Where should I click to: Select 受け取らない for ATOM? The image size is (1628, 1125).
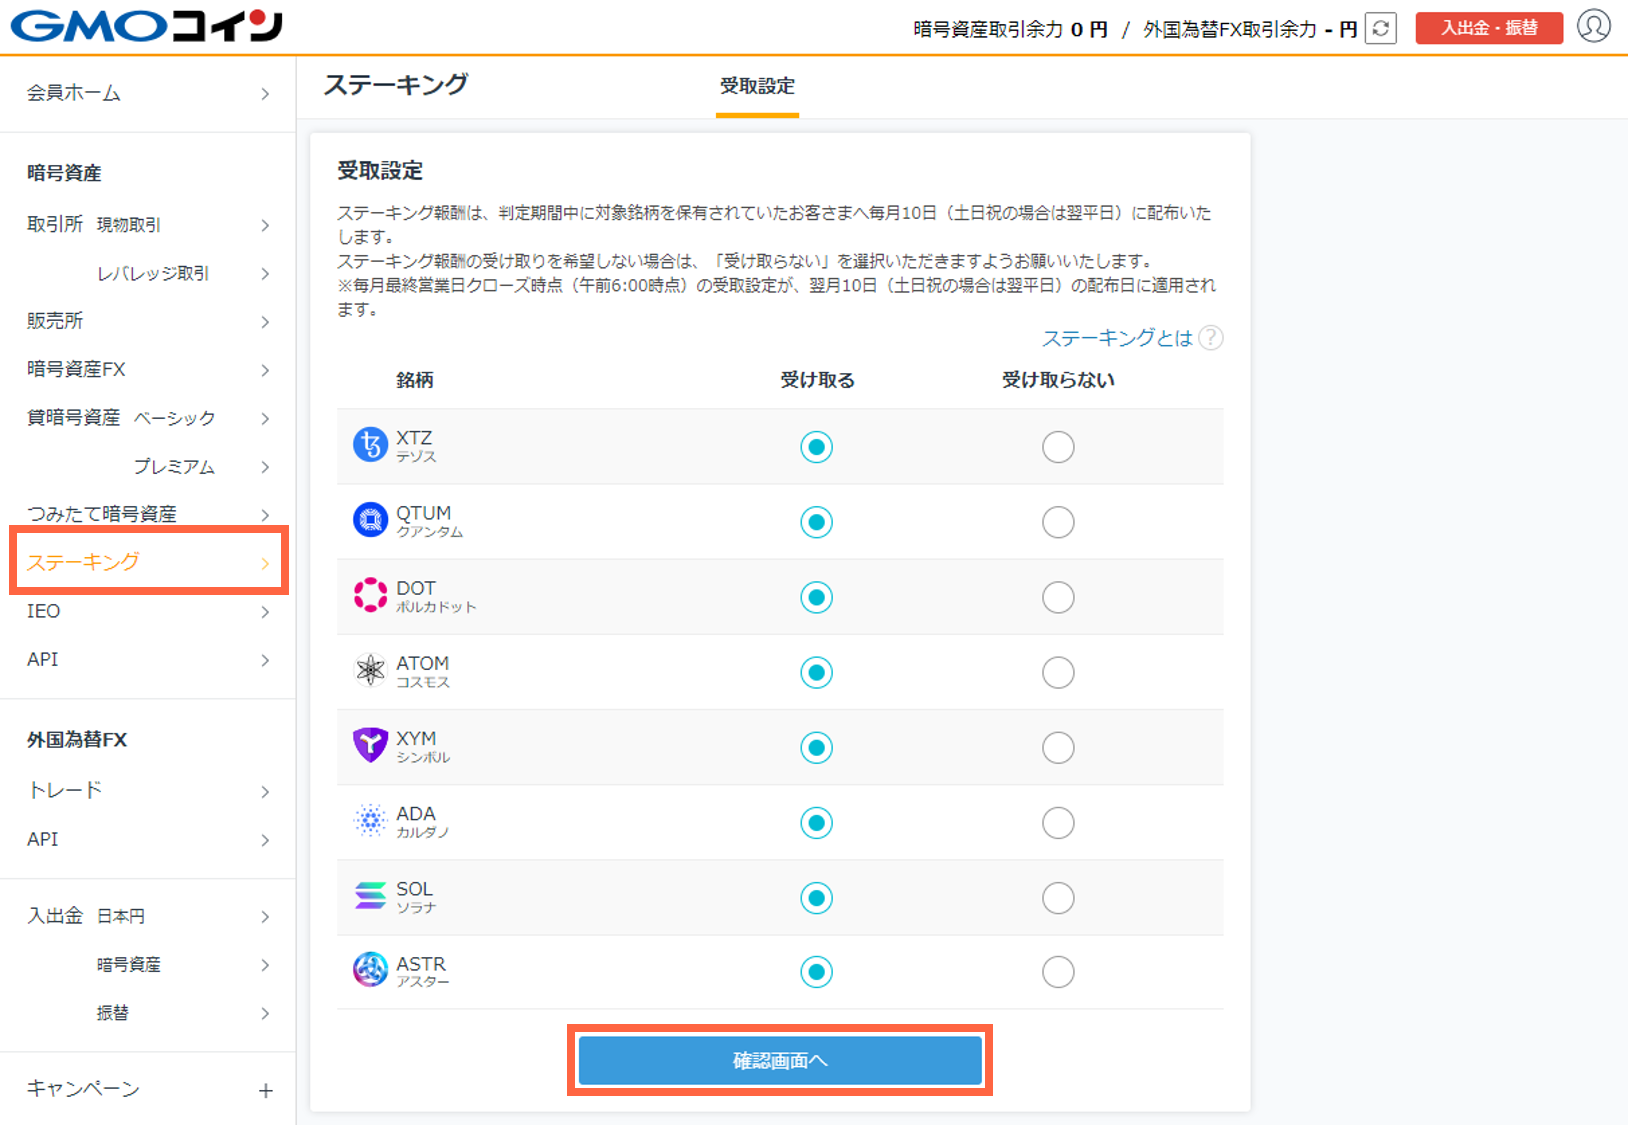tap(1058, 672)
